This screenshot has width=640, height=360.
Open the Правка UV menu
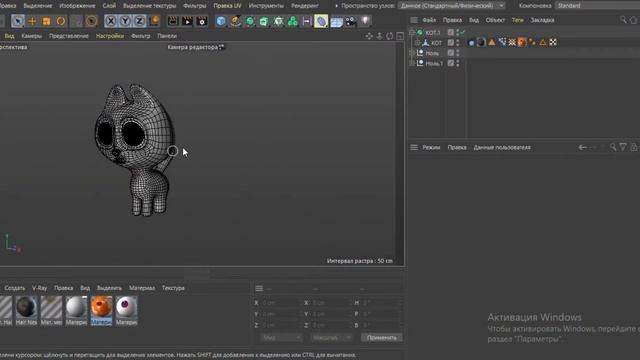click(227, 6)
